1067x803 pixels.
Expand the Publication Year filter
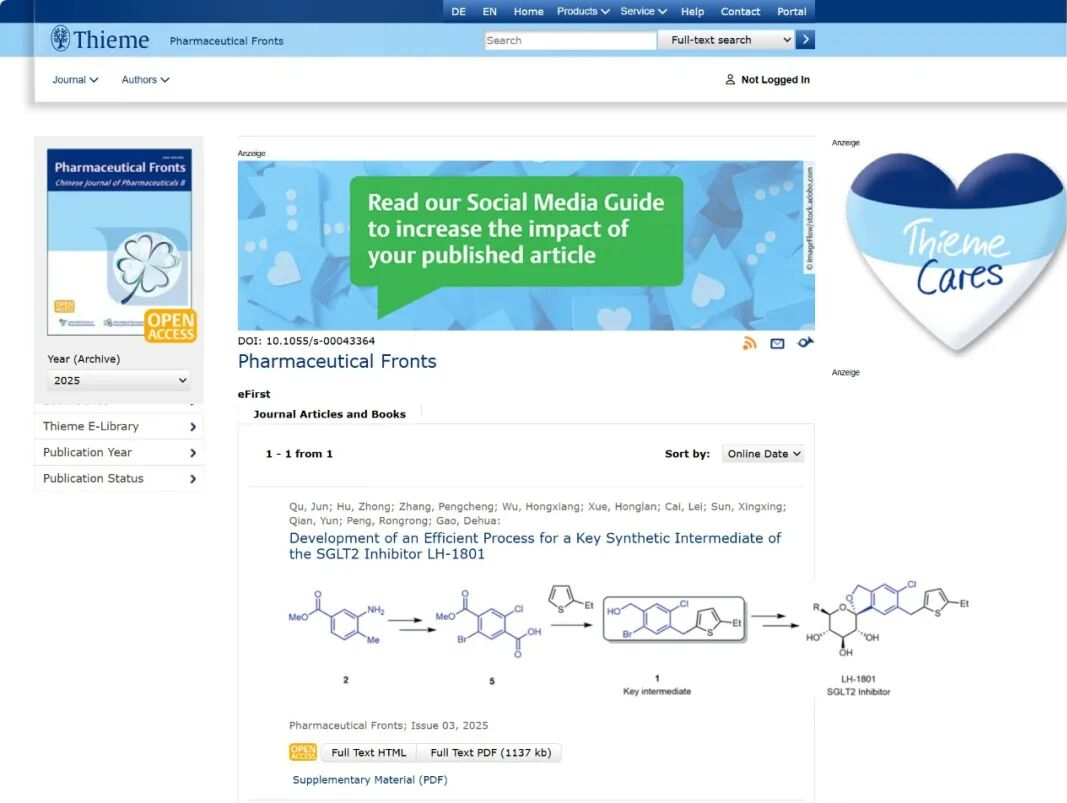[119, 453]
